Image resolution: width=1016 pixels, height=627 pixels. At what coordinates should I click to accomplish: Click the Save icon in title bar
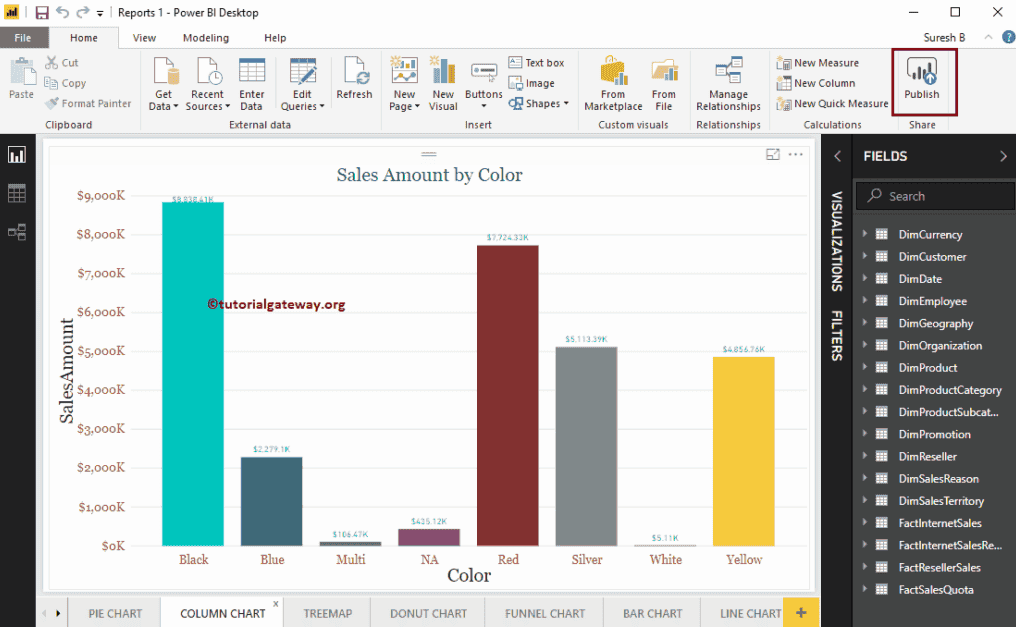point(41,12)
